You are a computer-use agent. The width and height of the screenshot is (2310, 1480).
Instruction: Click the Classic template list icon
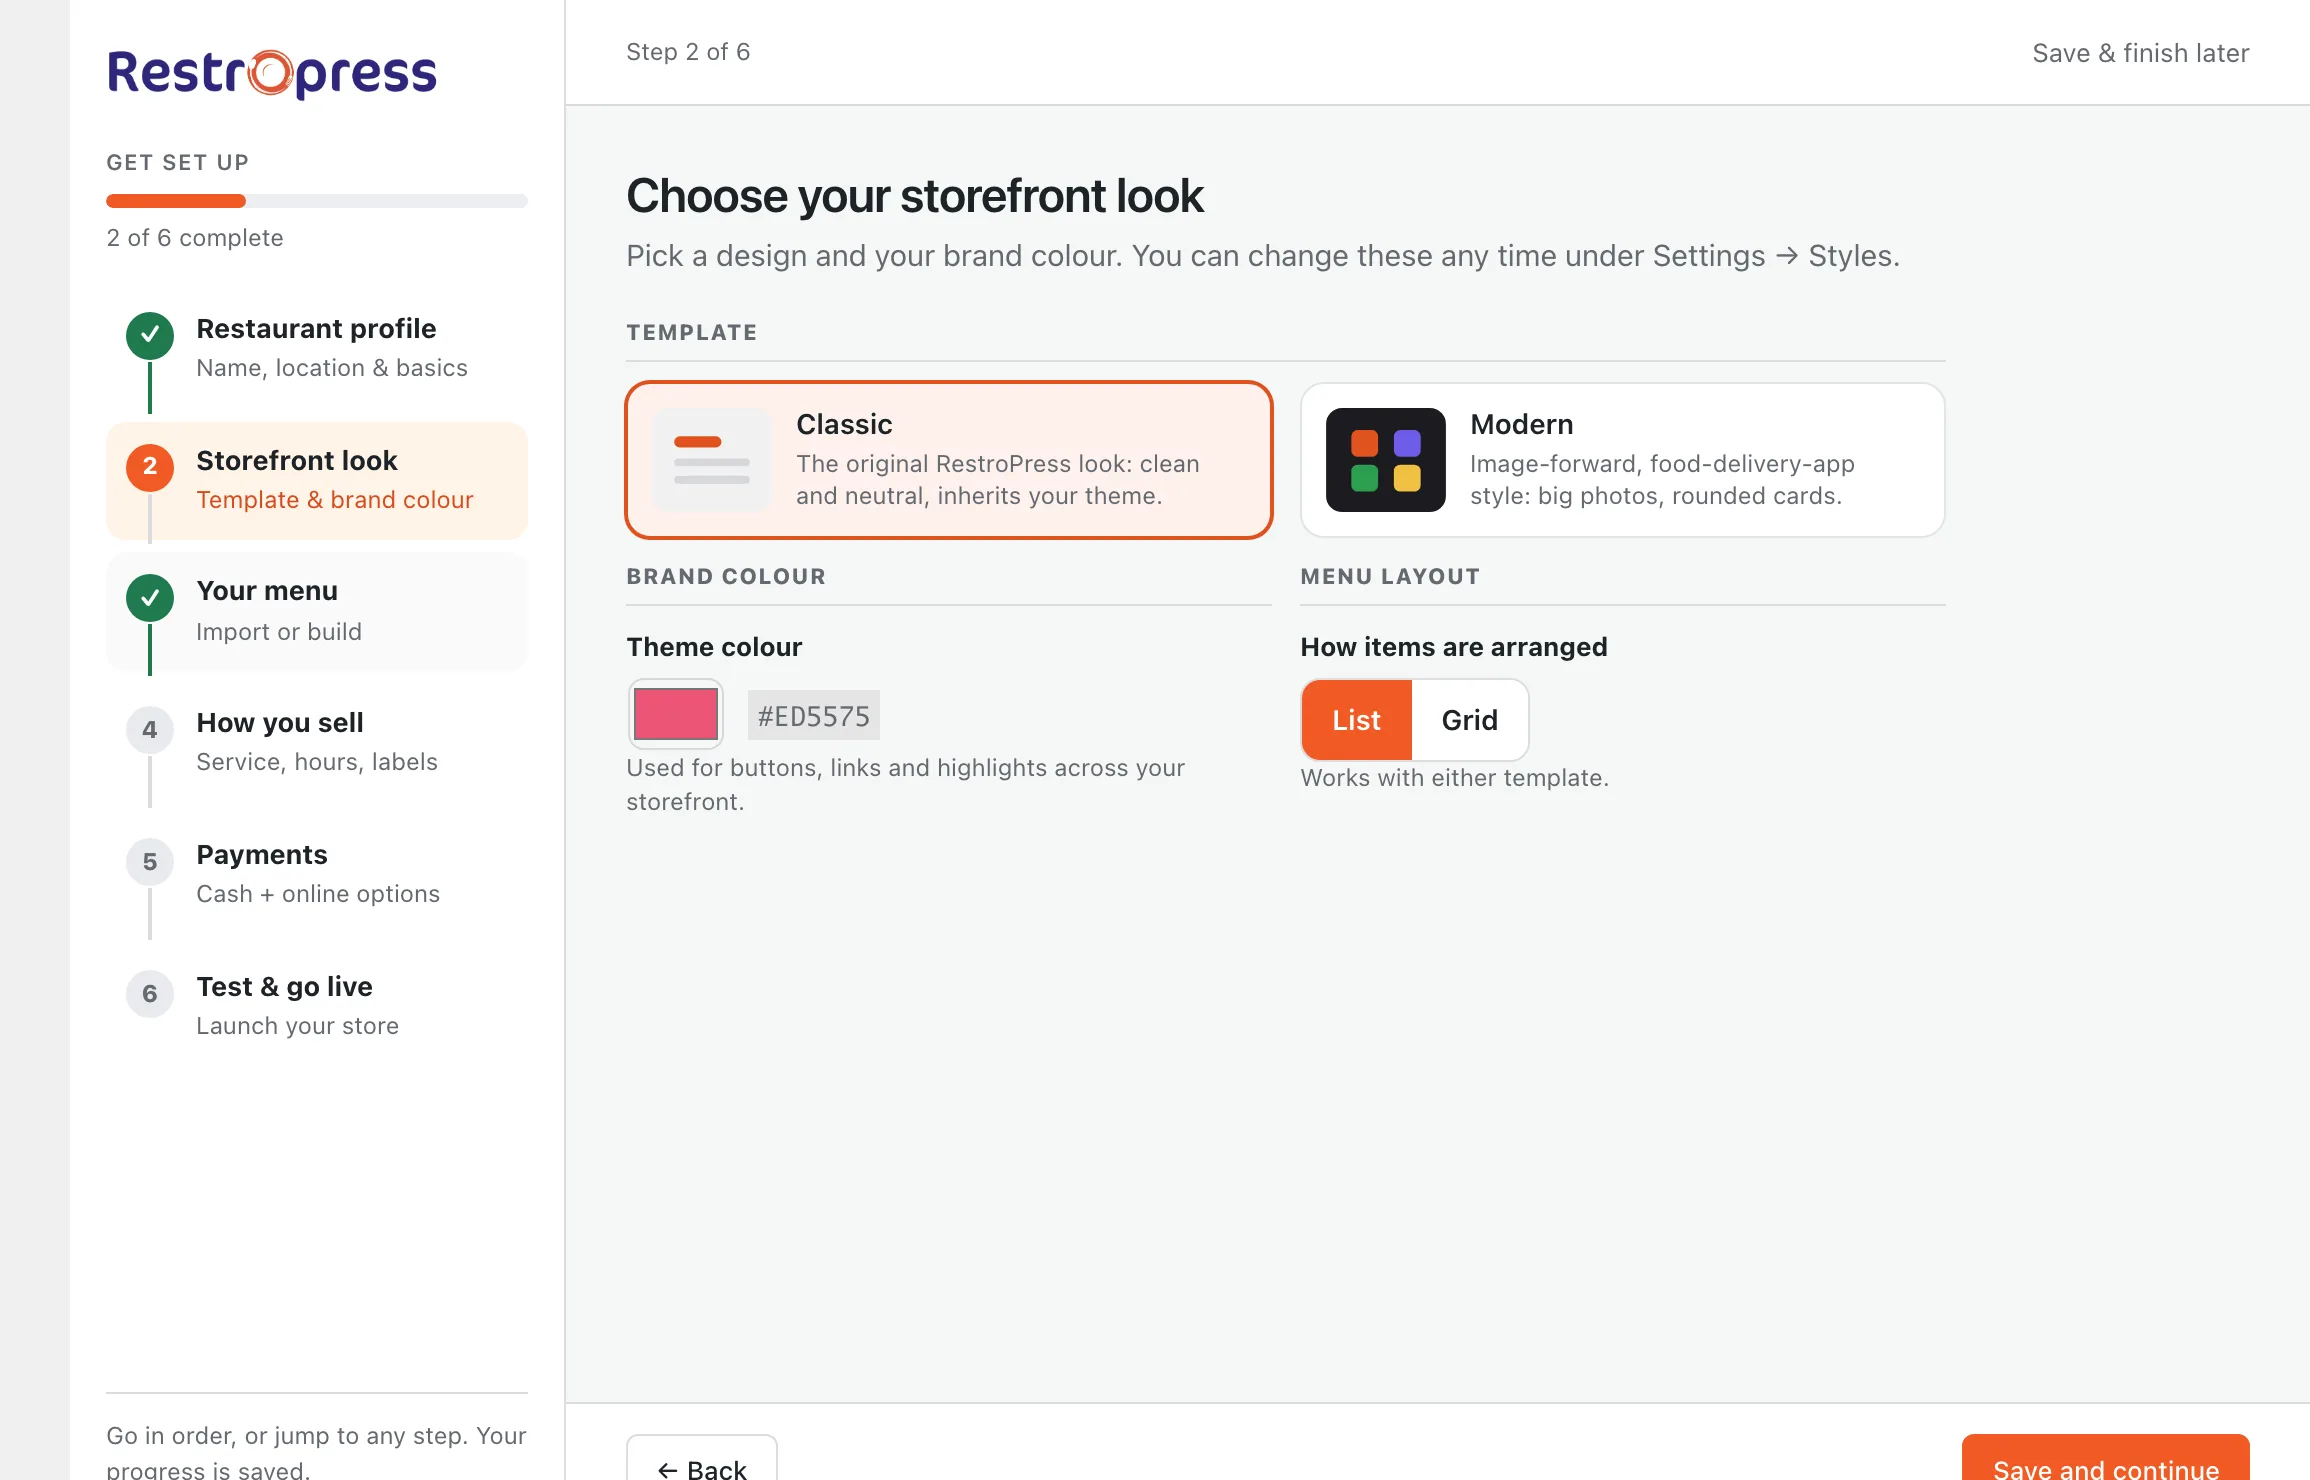tap(712, 460)
